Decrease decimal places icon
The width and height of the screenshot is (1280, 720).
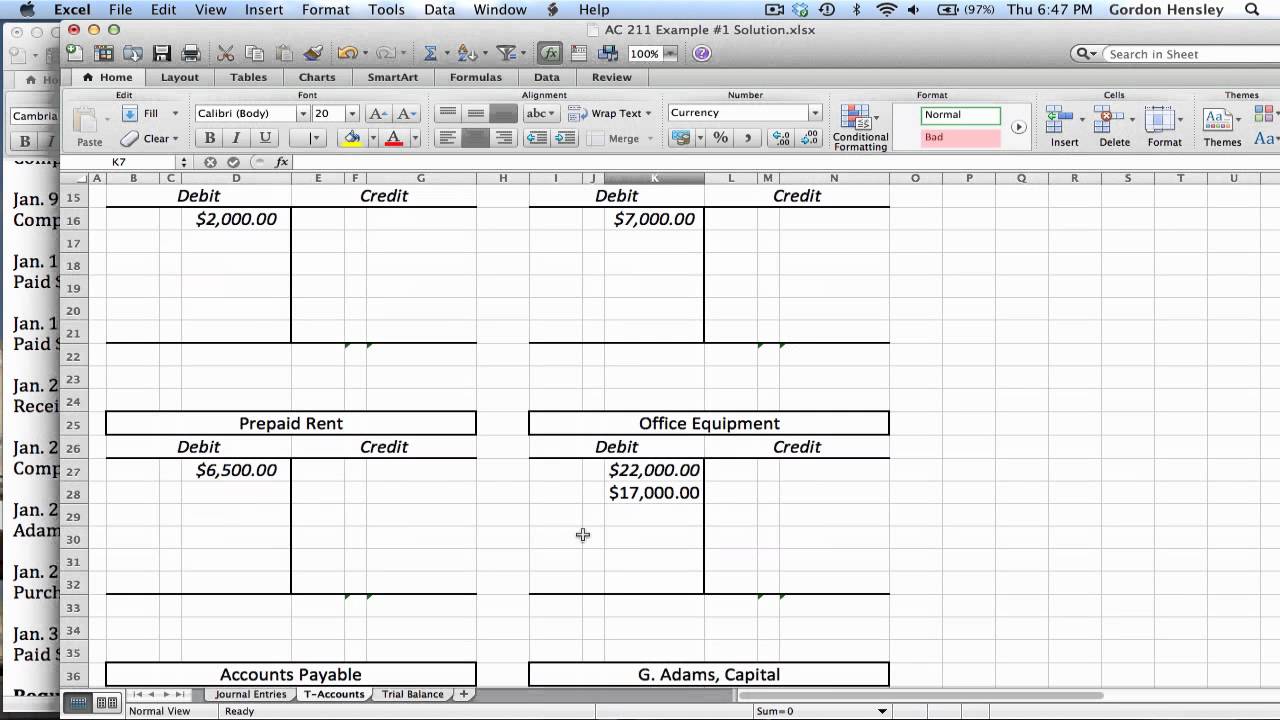(x=810, y=138)
